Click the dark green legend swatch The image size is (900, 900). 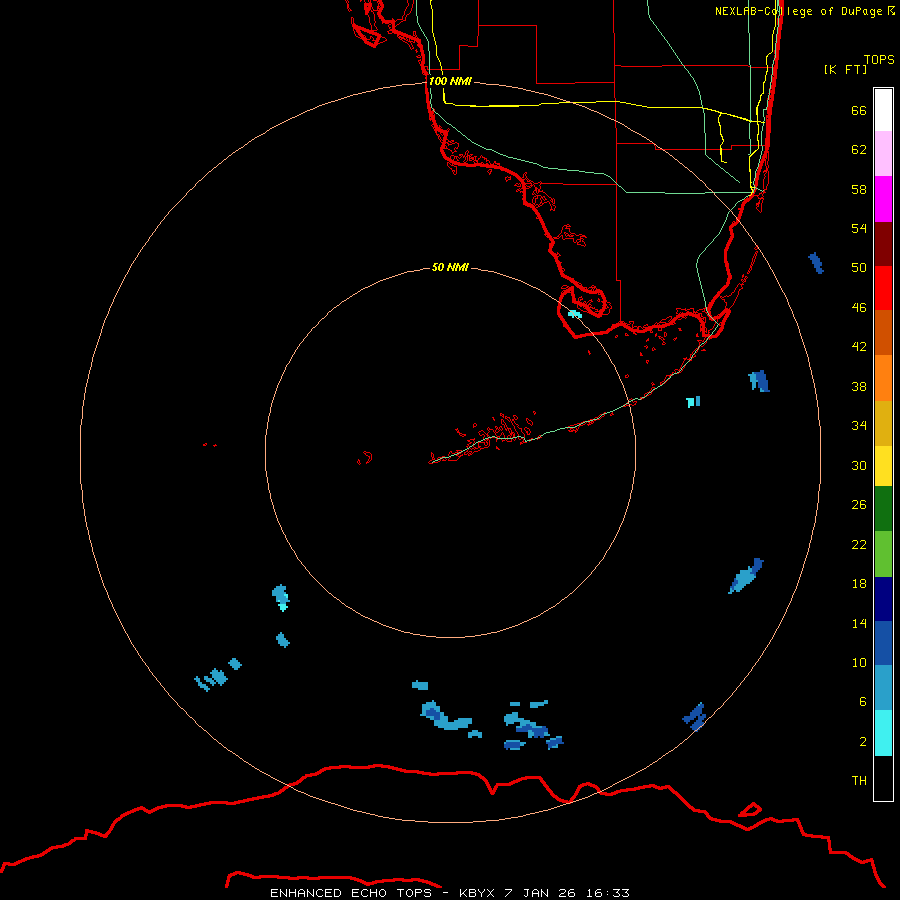tap(883, 508)
